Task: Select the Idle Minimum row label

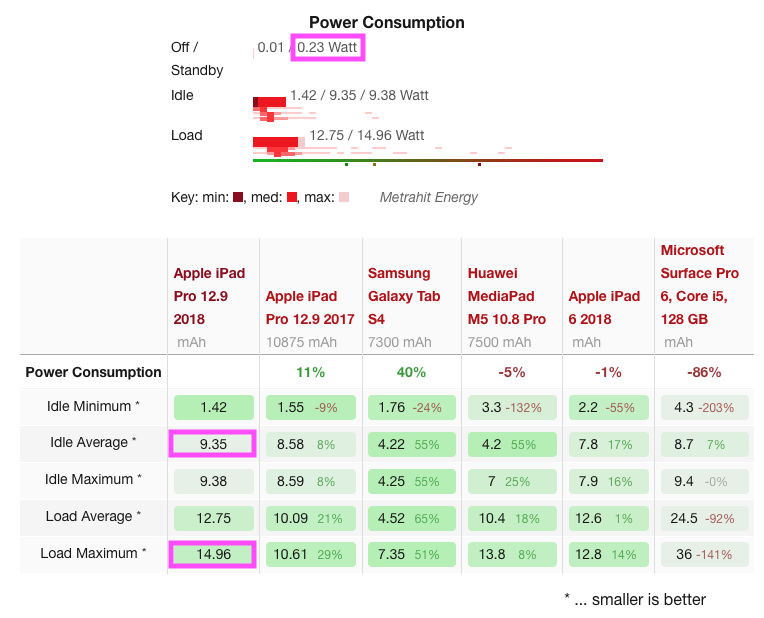Action: (93, 406)
